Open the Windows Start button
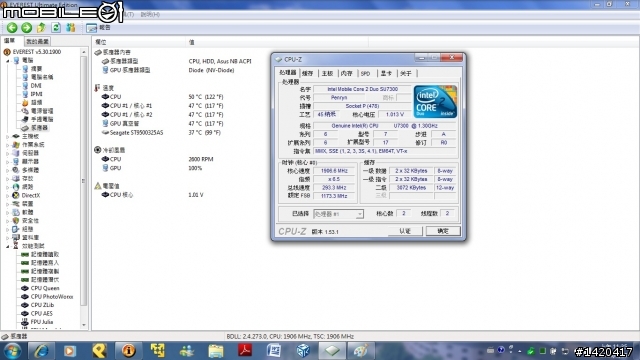 pos(11,351)
